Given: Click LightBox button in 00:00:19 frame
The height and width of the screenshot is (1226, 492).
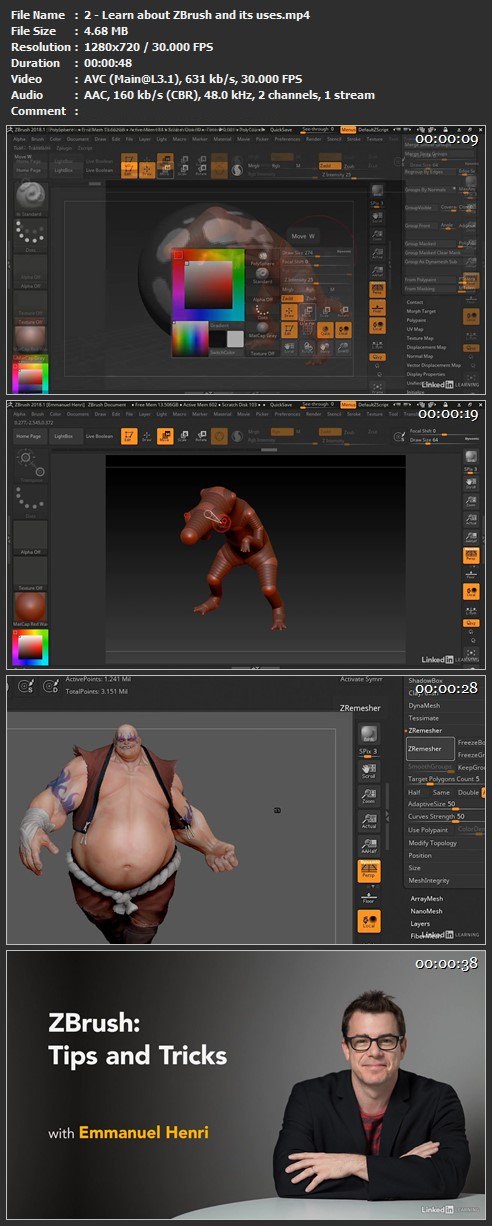Looking at the screenshot, I should coord(63,436).
